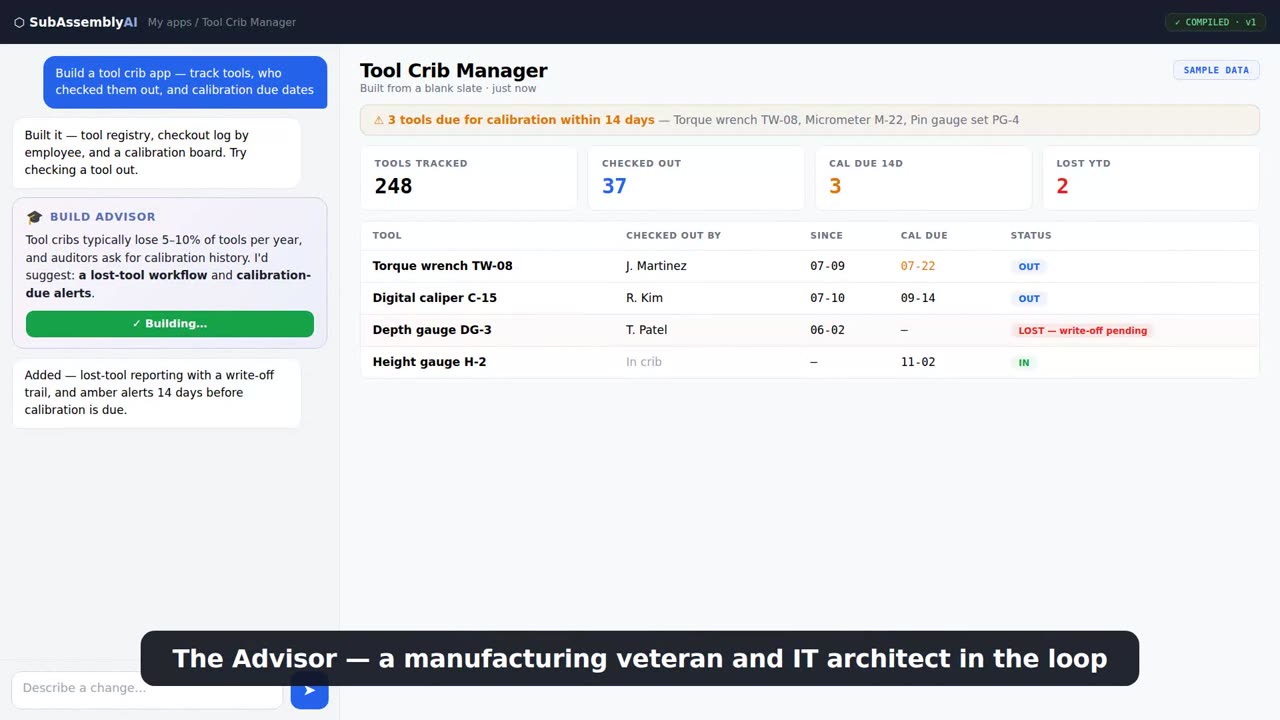Click the 06-02 since date
The width and height of the screenshot is (1280, 720).
(827, 330)
